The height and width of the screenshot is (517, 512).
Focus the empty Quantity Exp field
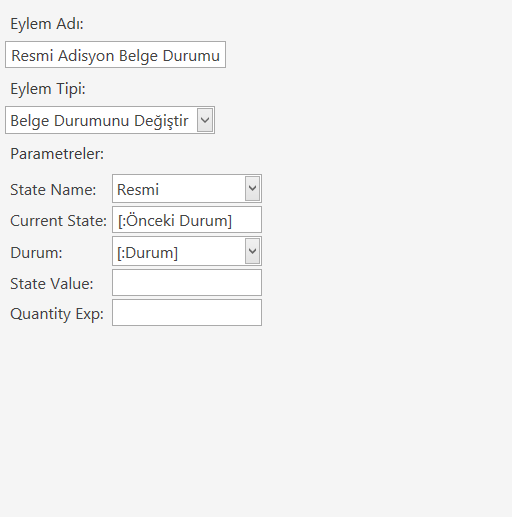(x=187, y=313)
